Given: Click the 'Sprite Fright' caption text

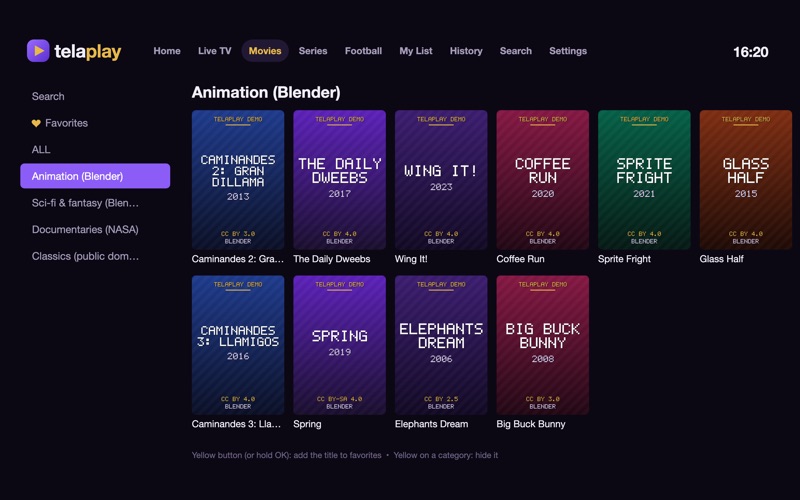Looking at the screenshot, I should click(624, 259).
